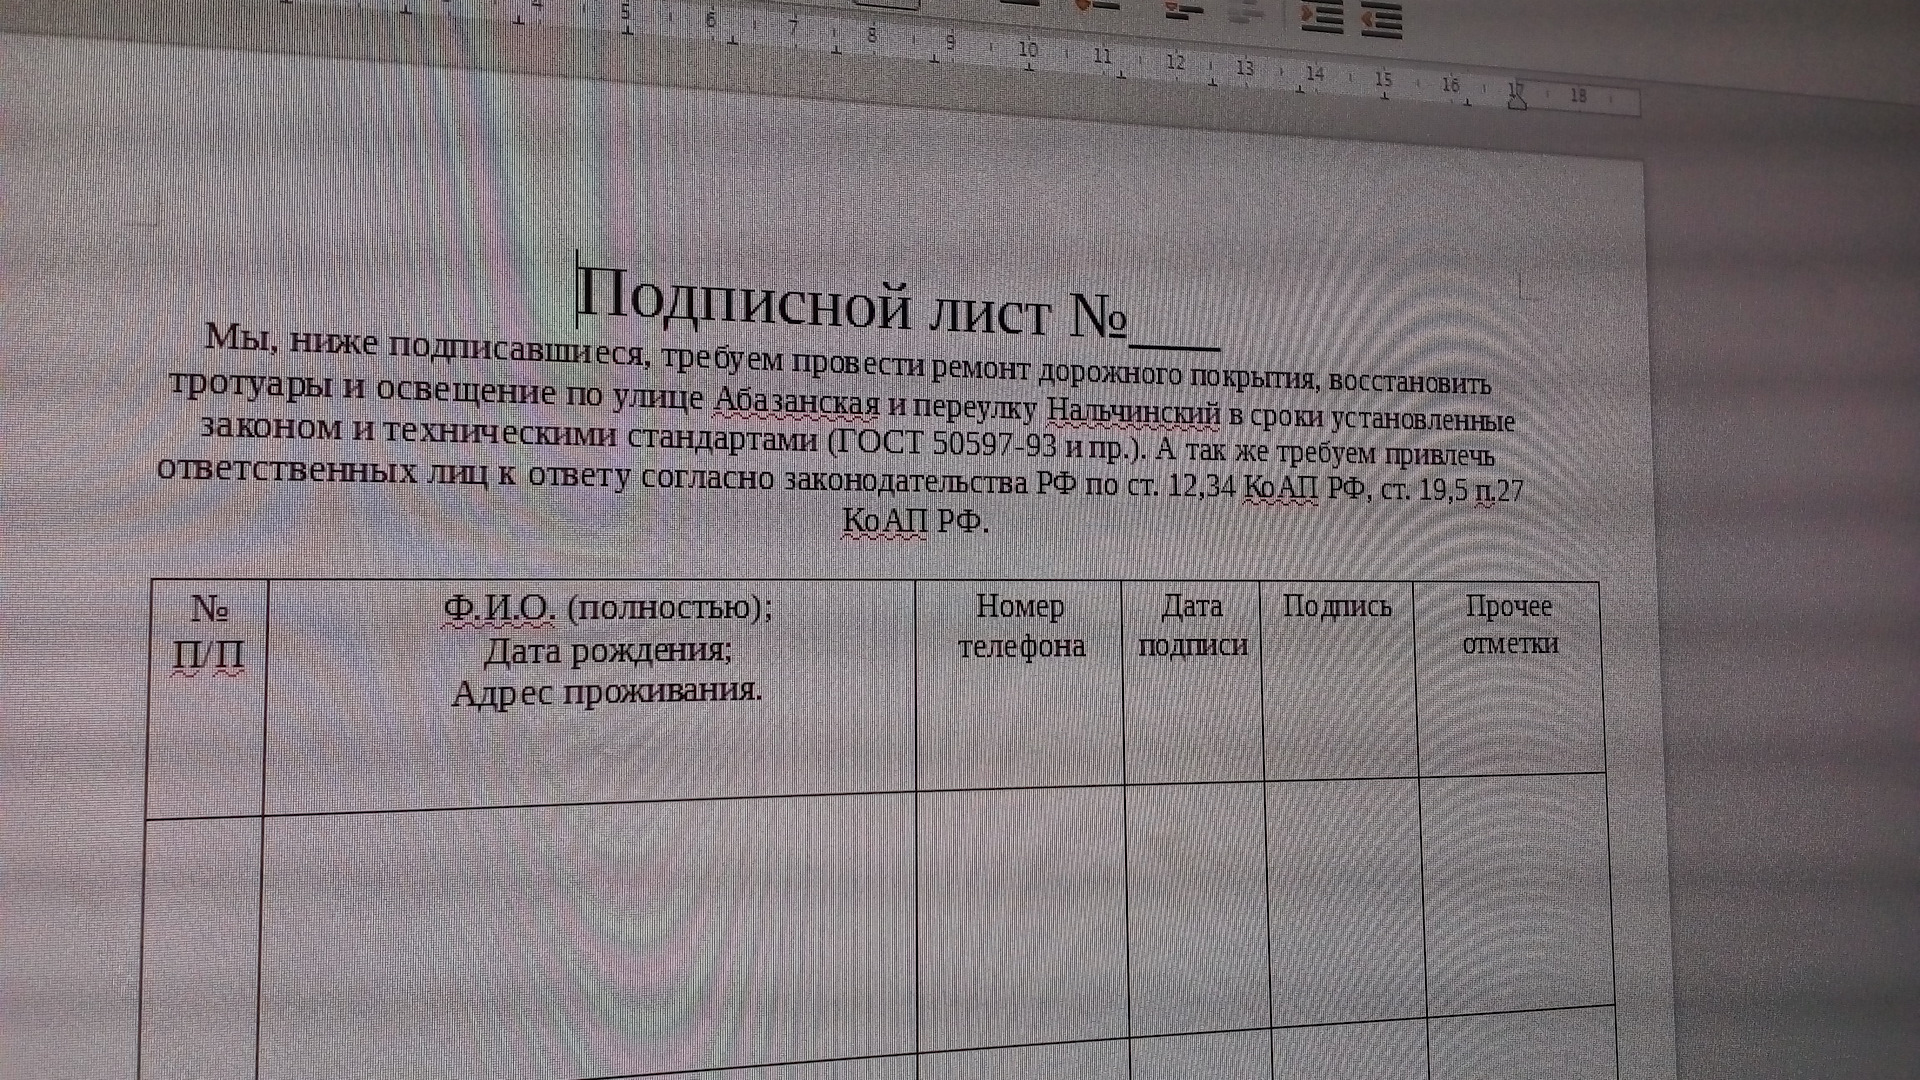Click the text 'ГОСТ 50597-93'
This screenshot has height=1080, width=1920.
pyautogui.click(x=945, y=442)
